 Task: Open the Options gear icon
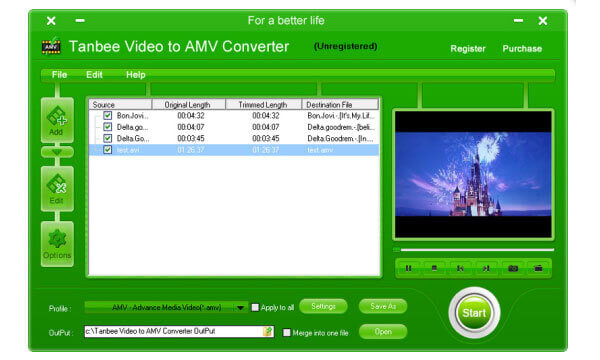57,244
